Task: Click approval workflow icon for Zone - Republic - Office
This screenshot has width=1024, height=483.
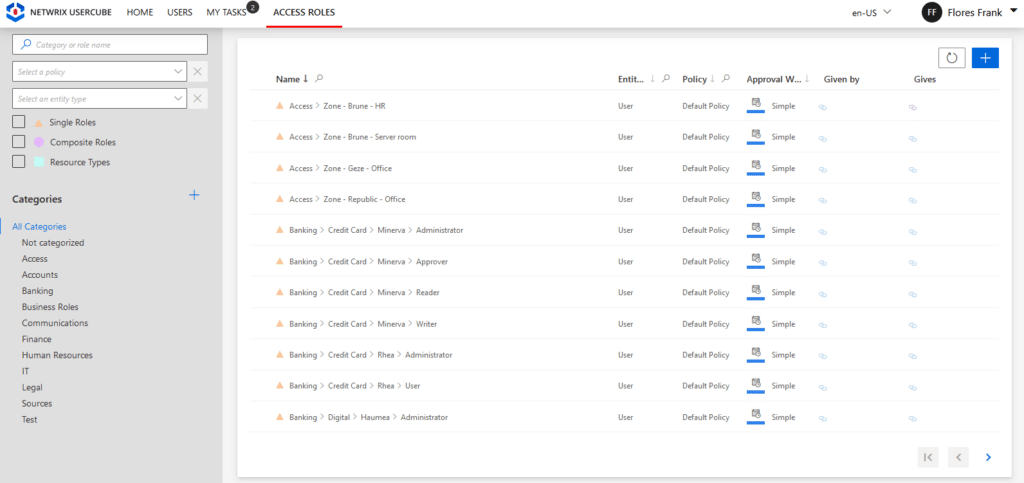Action: point(756,196)
